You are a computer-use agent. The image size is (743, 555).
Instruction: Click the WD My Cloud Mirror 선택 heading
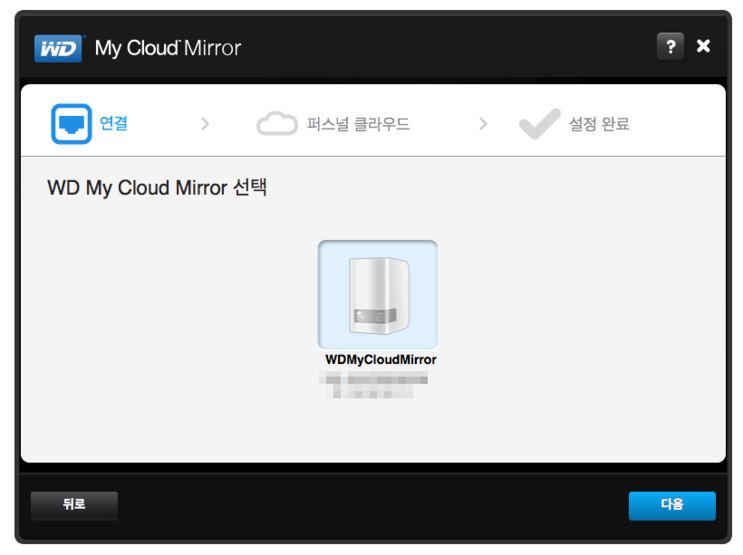click(x=157, y=188)
